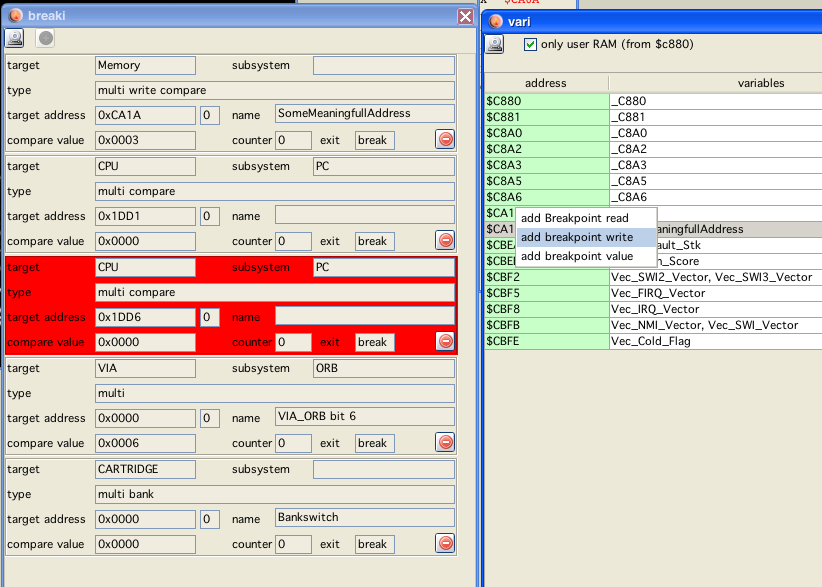Delete the CARTRIDGE Bankswitch breakpoint
The width and height of the screenshot is (822, 587).
pos(445,543)
